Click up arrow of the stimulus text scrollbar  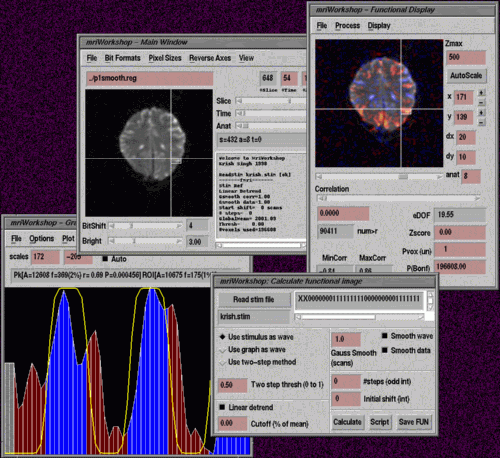(430, 295)
